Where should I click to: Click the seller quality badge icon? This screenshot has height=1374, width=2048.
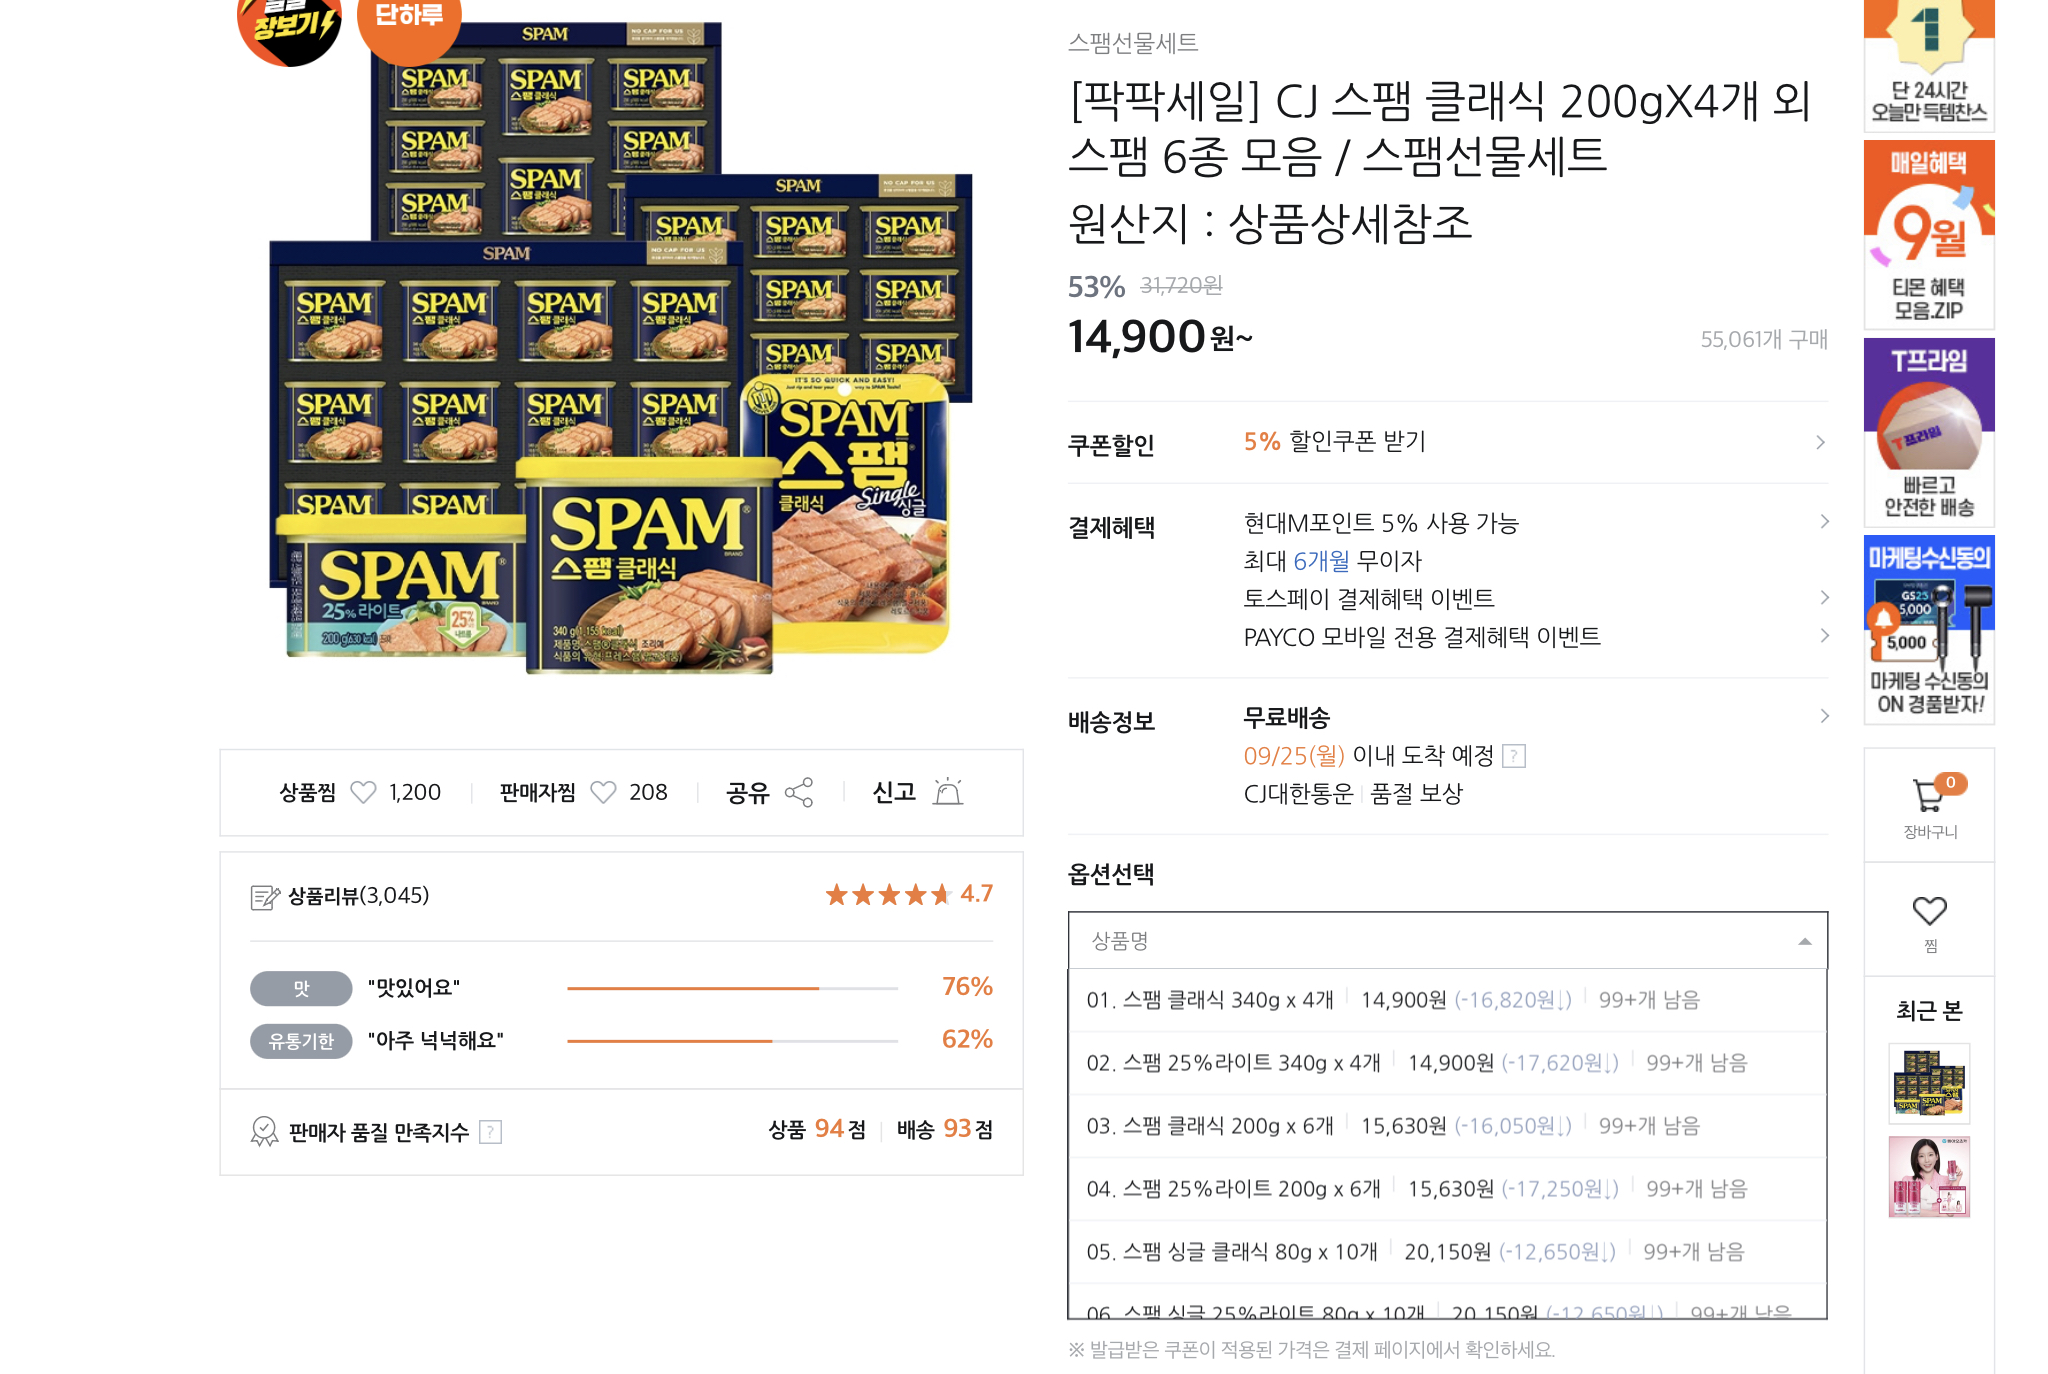coord(264,1131)
